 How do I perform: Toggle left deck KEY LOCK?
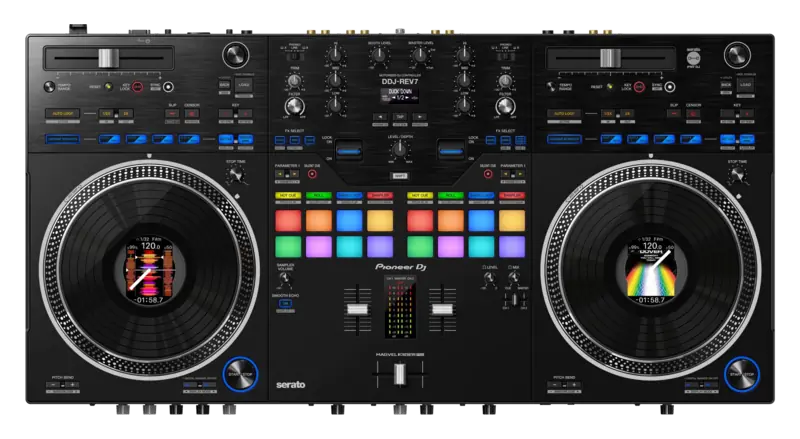pyautogui.click(x=138, y=87)
